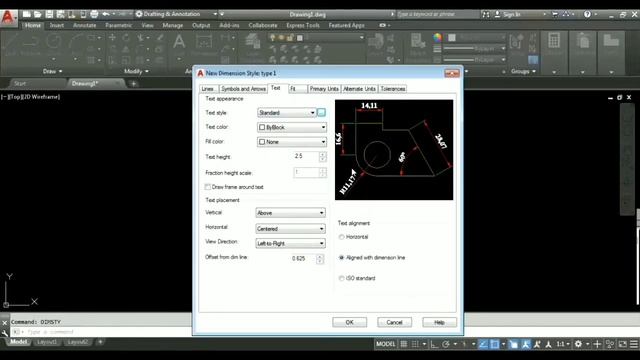Open the Annotate ribbon tab
The width and height of the screenshot is (640, 360).
click(84, 25)
